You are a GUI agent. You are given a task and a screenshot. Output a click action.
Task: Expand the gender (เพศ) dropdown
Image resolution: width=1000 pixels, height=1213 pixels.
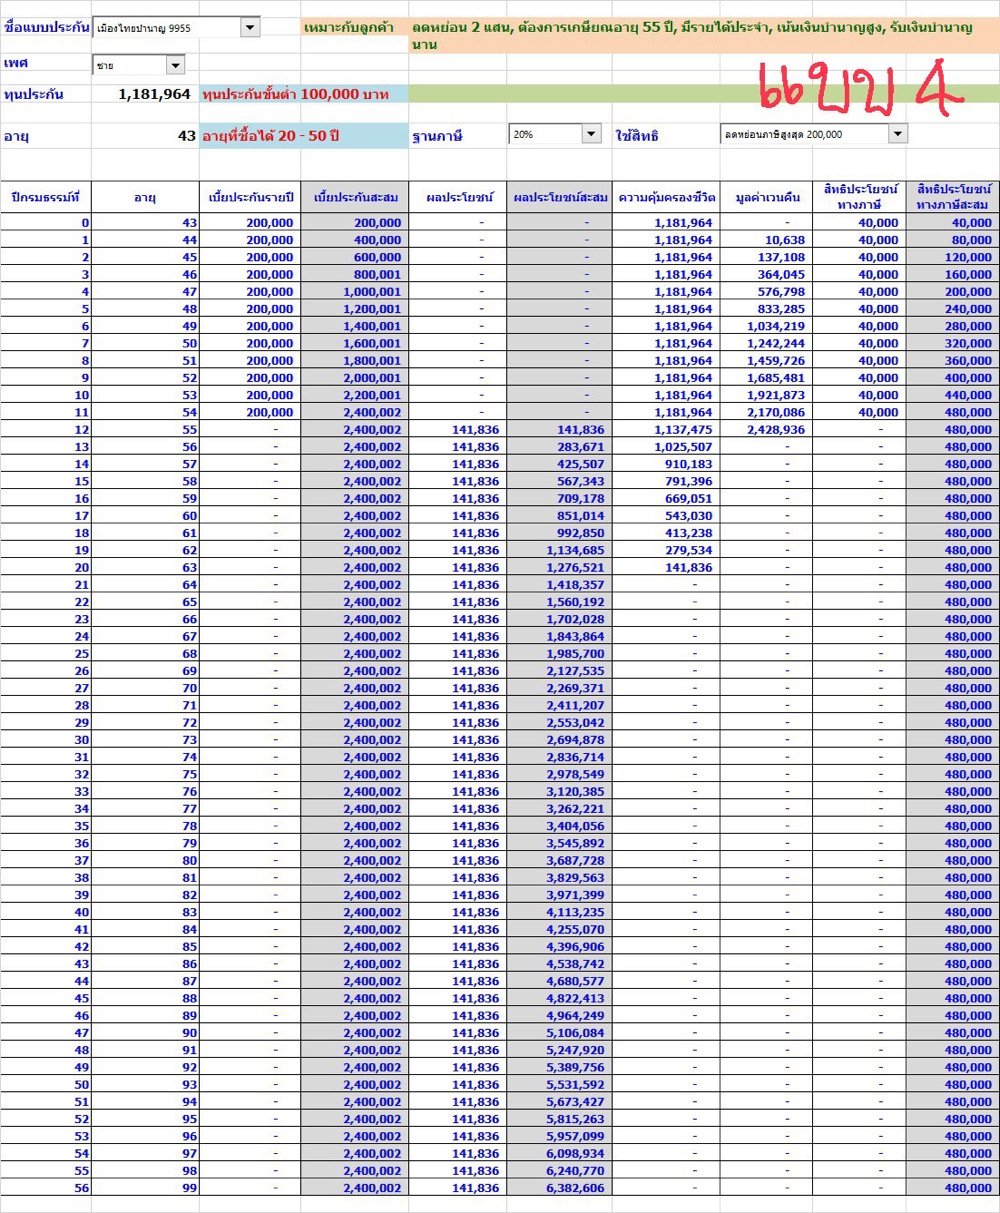tap(175, 65)
